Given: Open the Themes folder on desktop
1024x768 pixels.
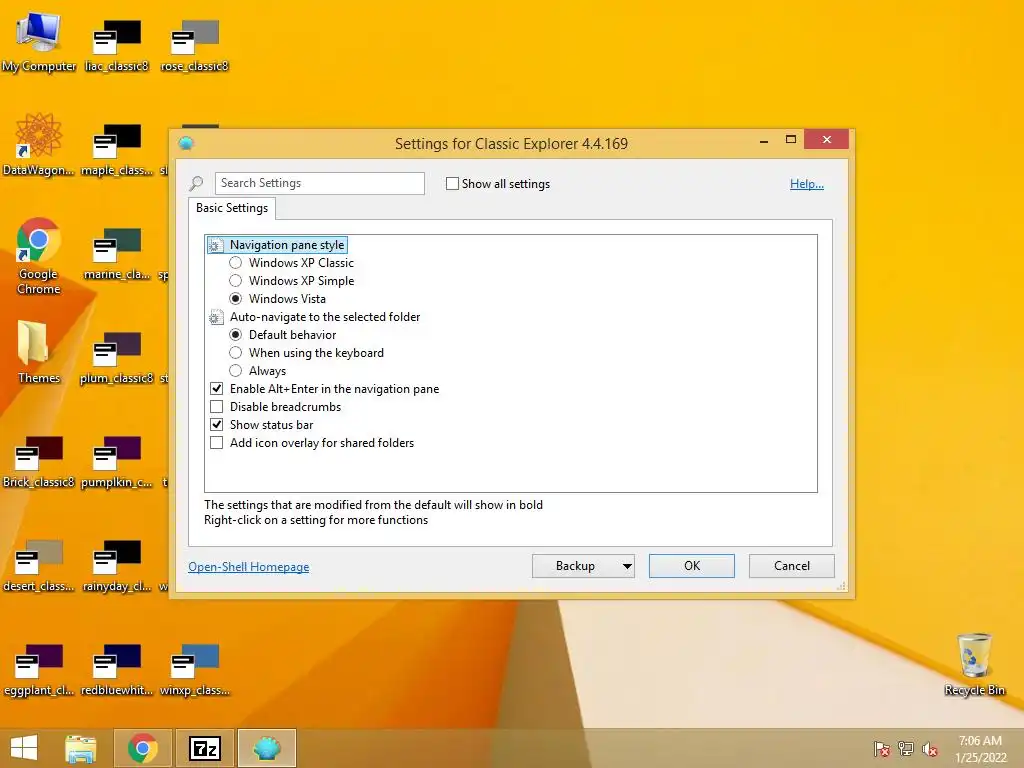Looking at the screenshot, I should (39, 351).
